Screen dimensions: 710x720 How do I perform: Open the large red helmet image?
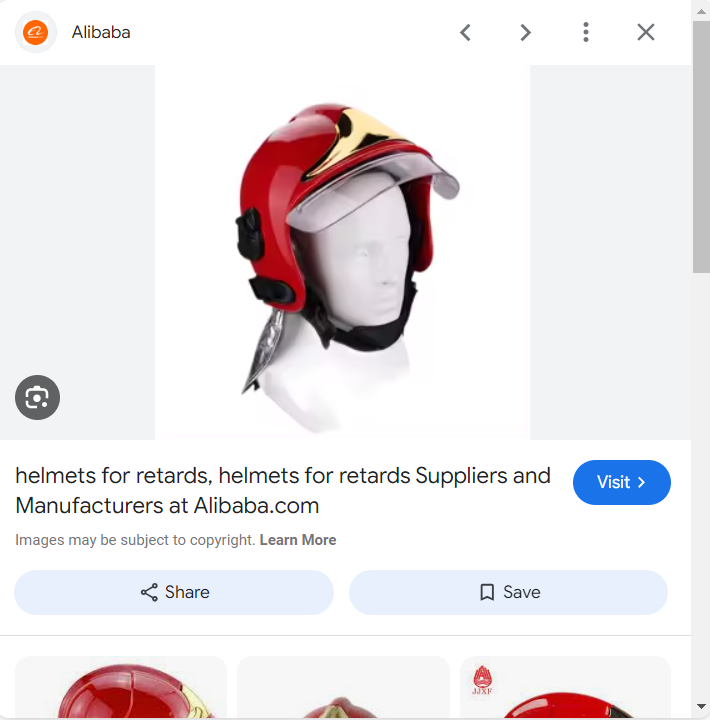coord(342,253)
